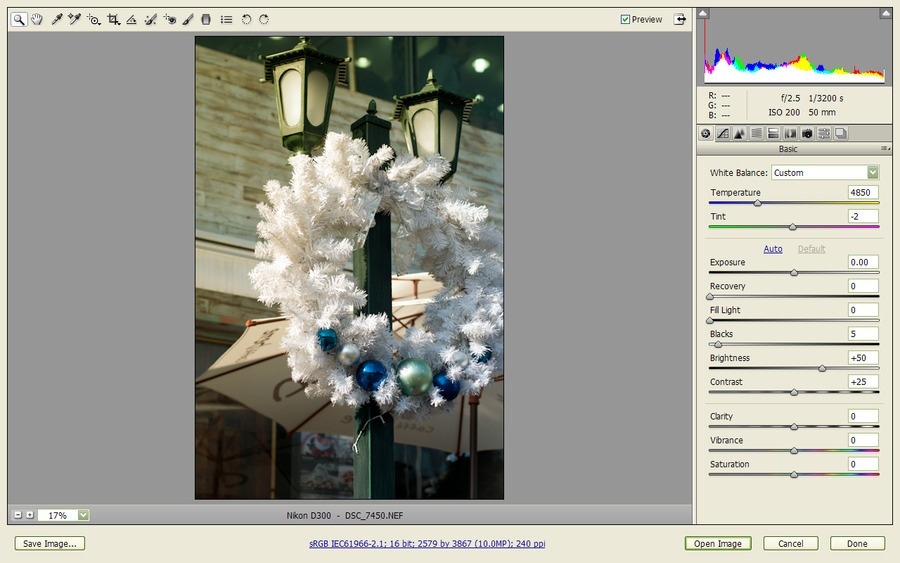Select the Crop tool

pos(113,19)
